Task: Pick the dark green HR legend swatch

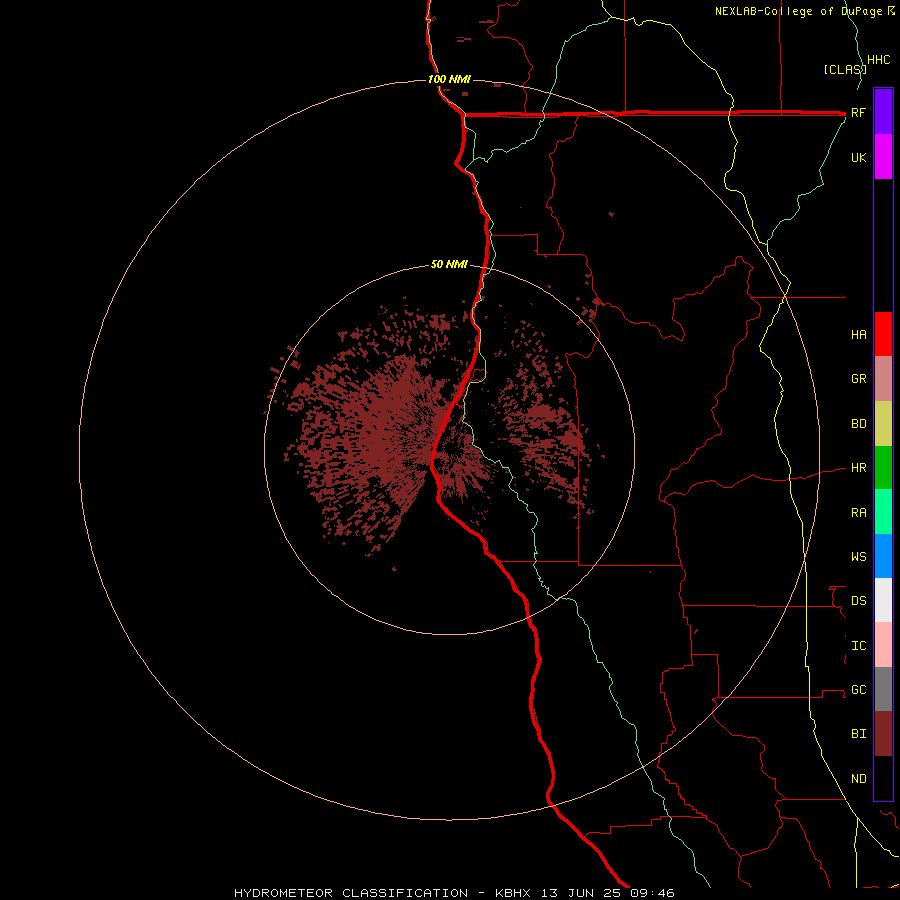Action: (883, 468)
